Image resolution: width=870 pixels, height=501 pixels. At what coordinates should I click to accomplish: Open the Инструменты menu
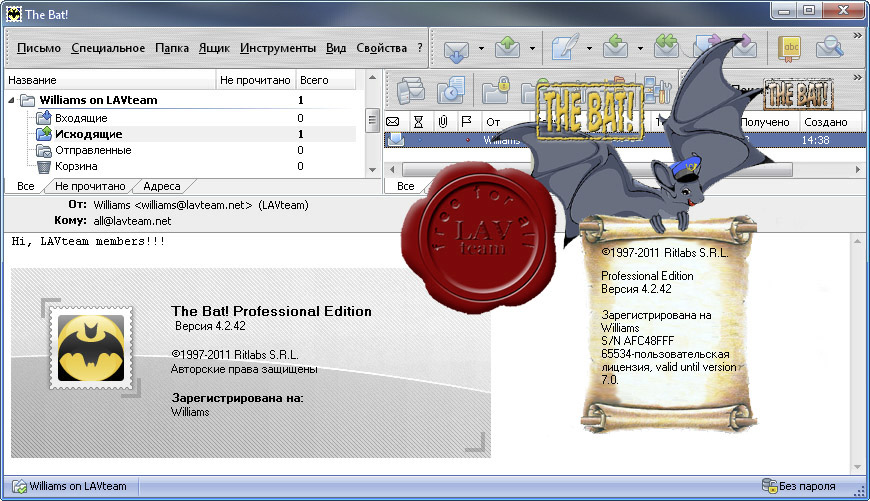click(x=278, y=48)
